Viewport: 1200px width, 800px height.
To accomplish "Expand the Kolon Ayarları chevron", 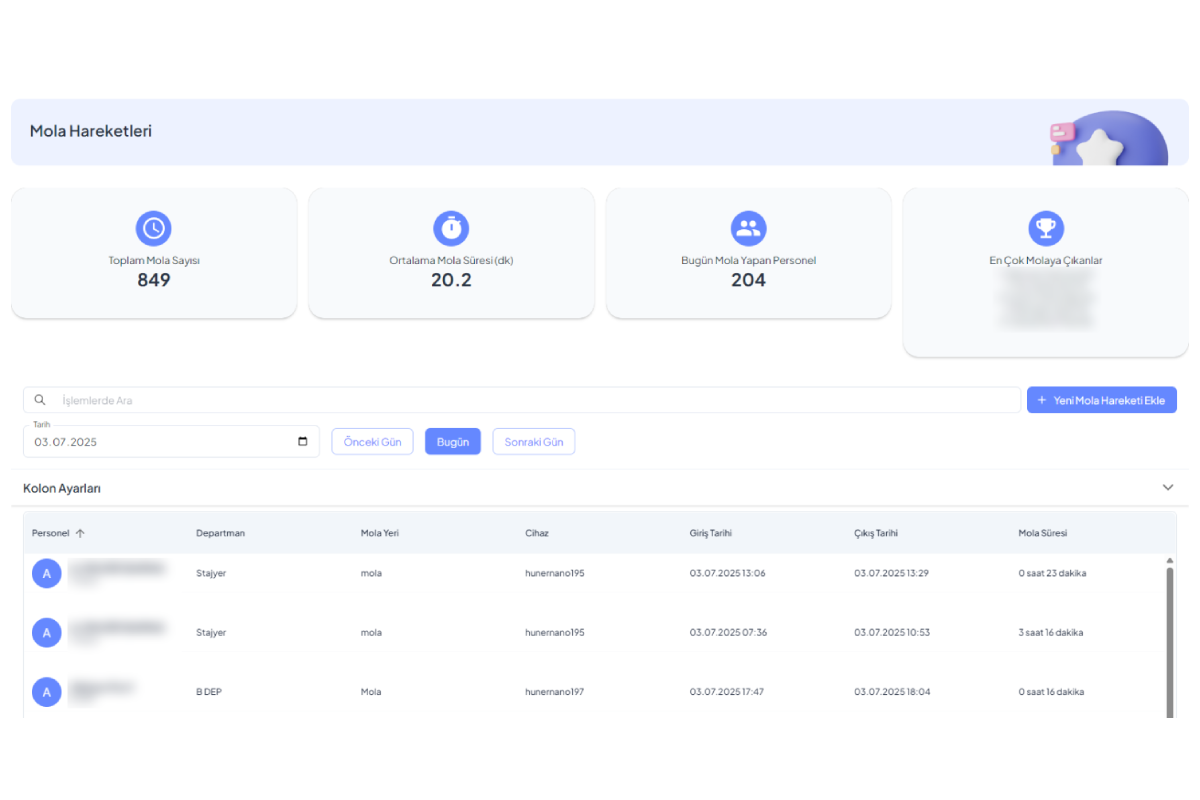I will point(1167,488).
